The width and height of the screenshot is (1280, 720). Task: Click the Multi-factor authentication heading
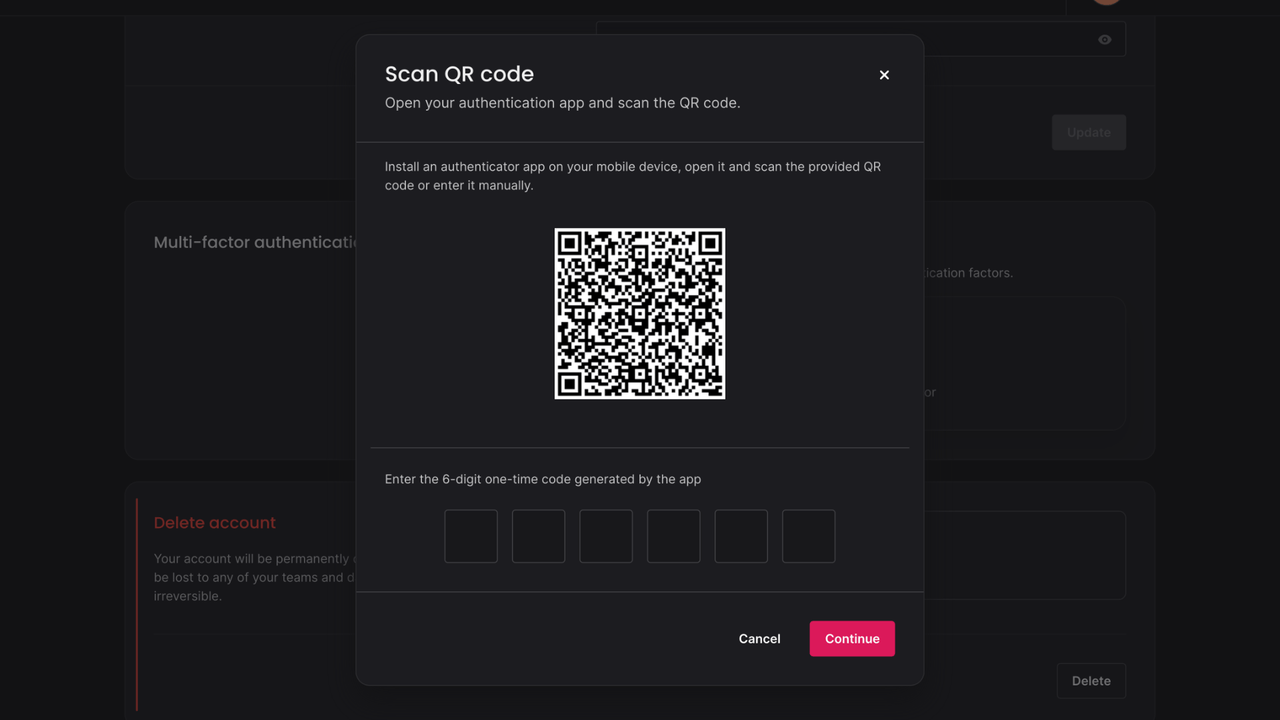pyautogui.click(x=256, y=242)
